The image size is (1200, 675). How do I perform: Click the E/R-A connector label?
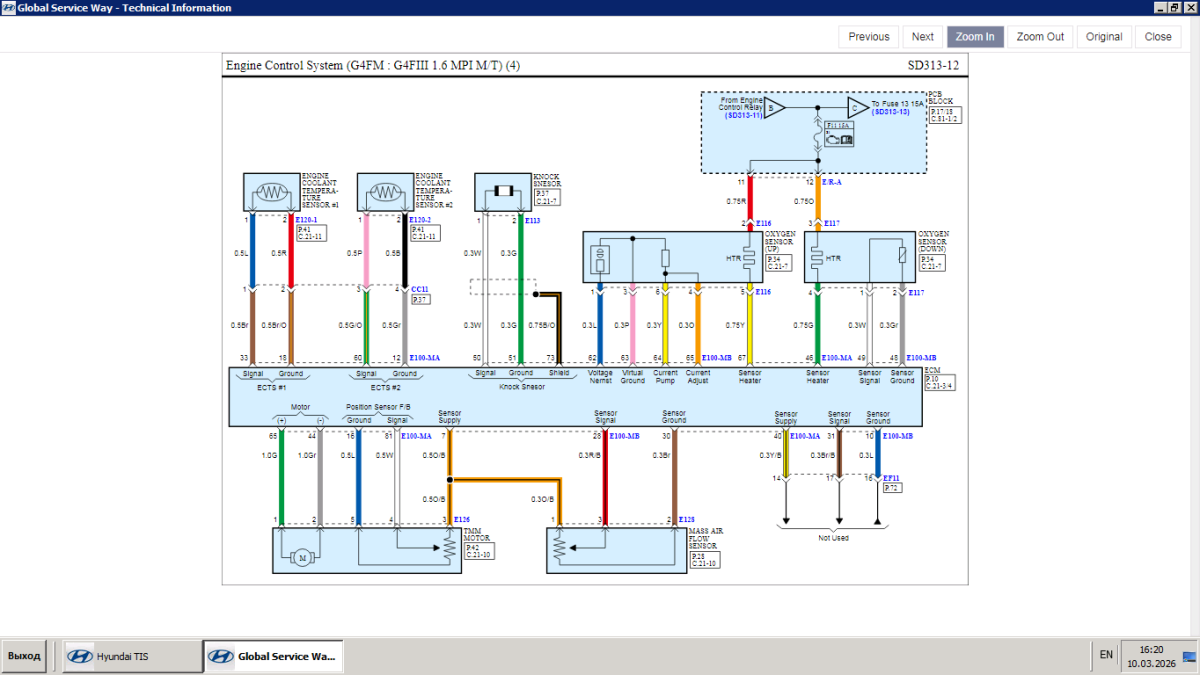tap(832, 182)
